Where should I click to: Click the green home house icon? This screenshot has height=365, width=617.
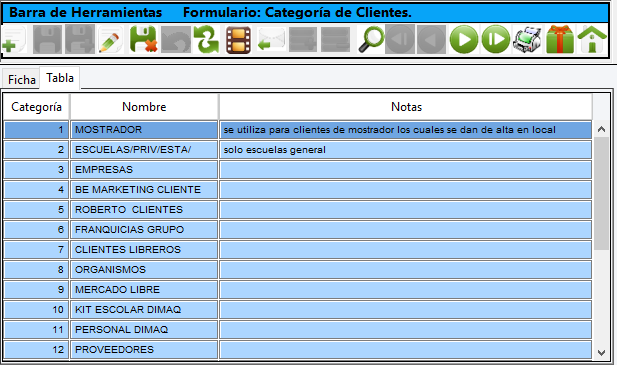coord(592,39)
